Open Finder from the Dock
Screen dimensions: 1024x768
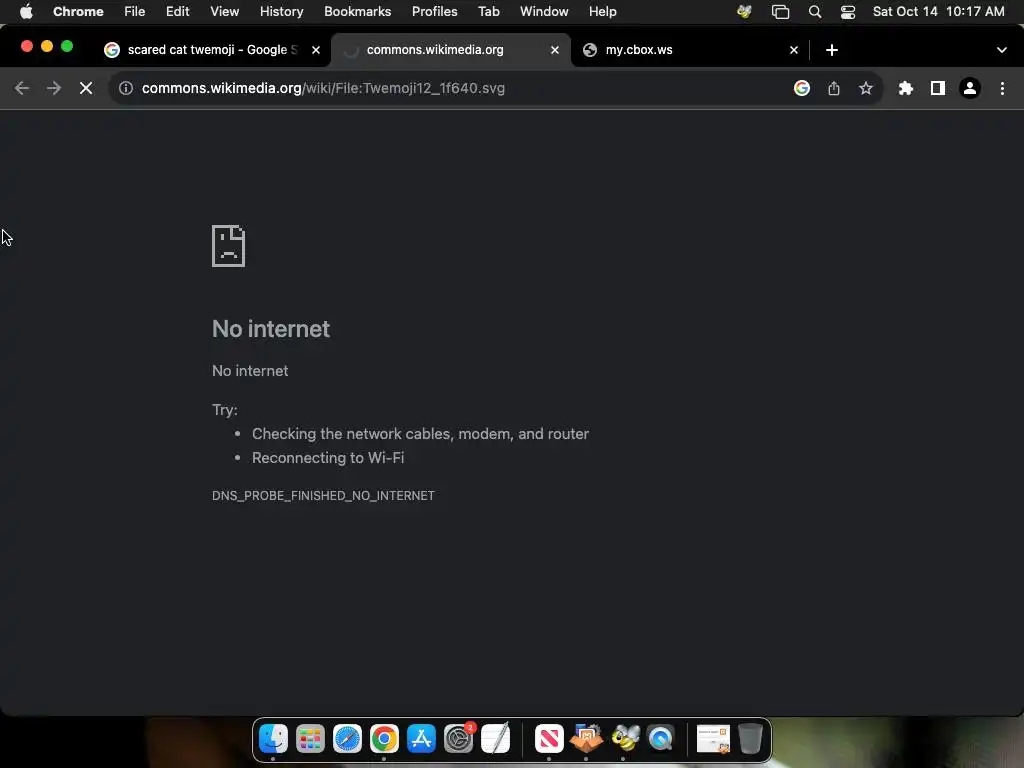click(273, 739)
